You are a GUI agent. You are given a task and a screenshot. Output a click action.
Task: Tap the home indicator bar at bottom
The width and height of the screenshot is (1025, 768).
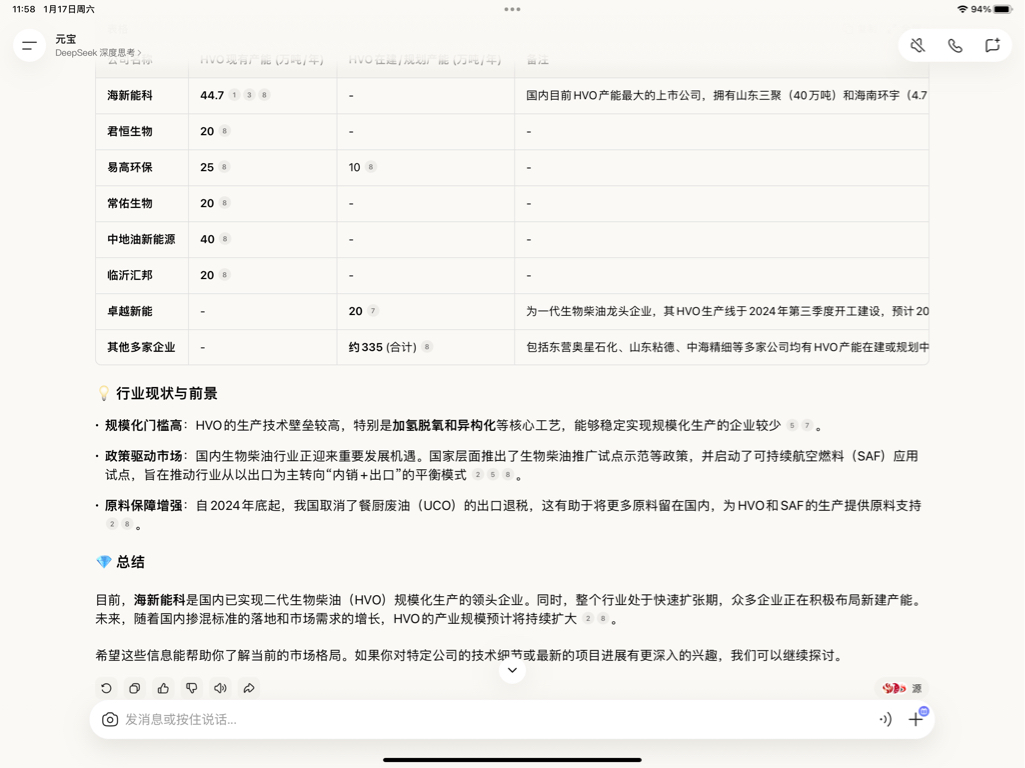point(512,760)
